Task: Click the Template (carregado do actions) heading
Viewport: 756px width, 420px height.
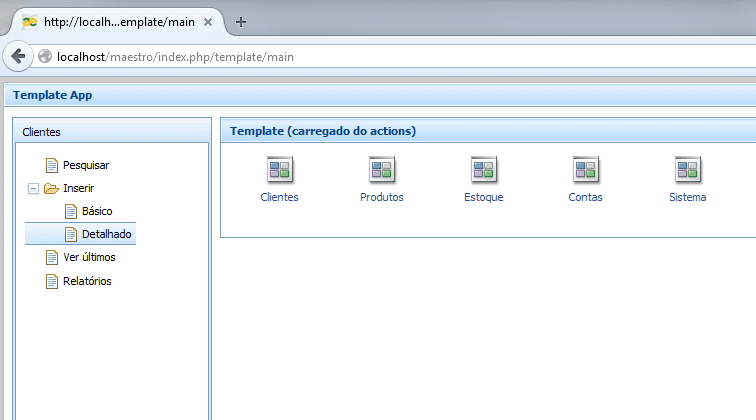Action: pyautogui.click(x=323, y=131)
